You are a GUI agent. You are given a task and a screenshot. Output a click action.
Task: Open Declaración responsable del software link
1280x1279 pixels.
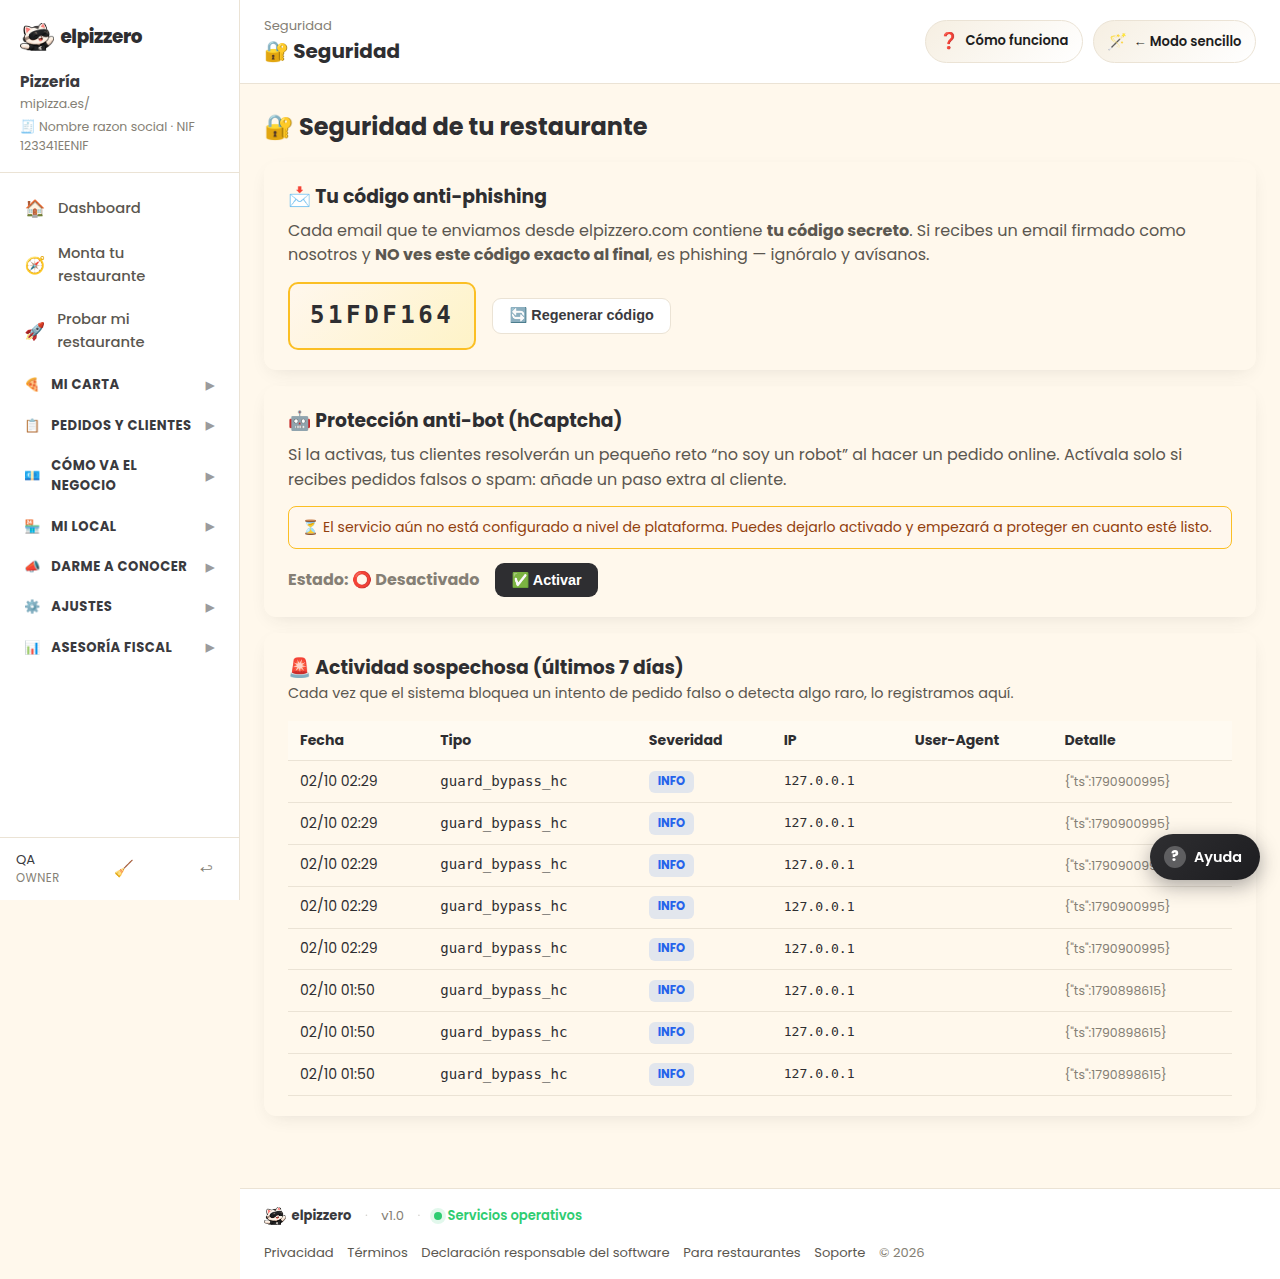pos(545,1252)
